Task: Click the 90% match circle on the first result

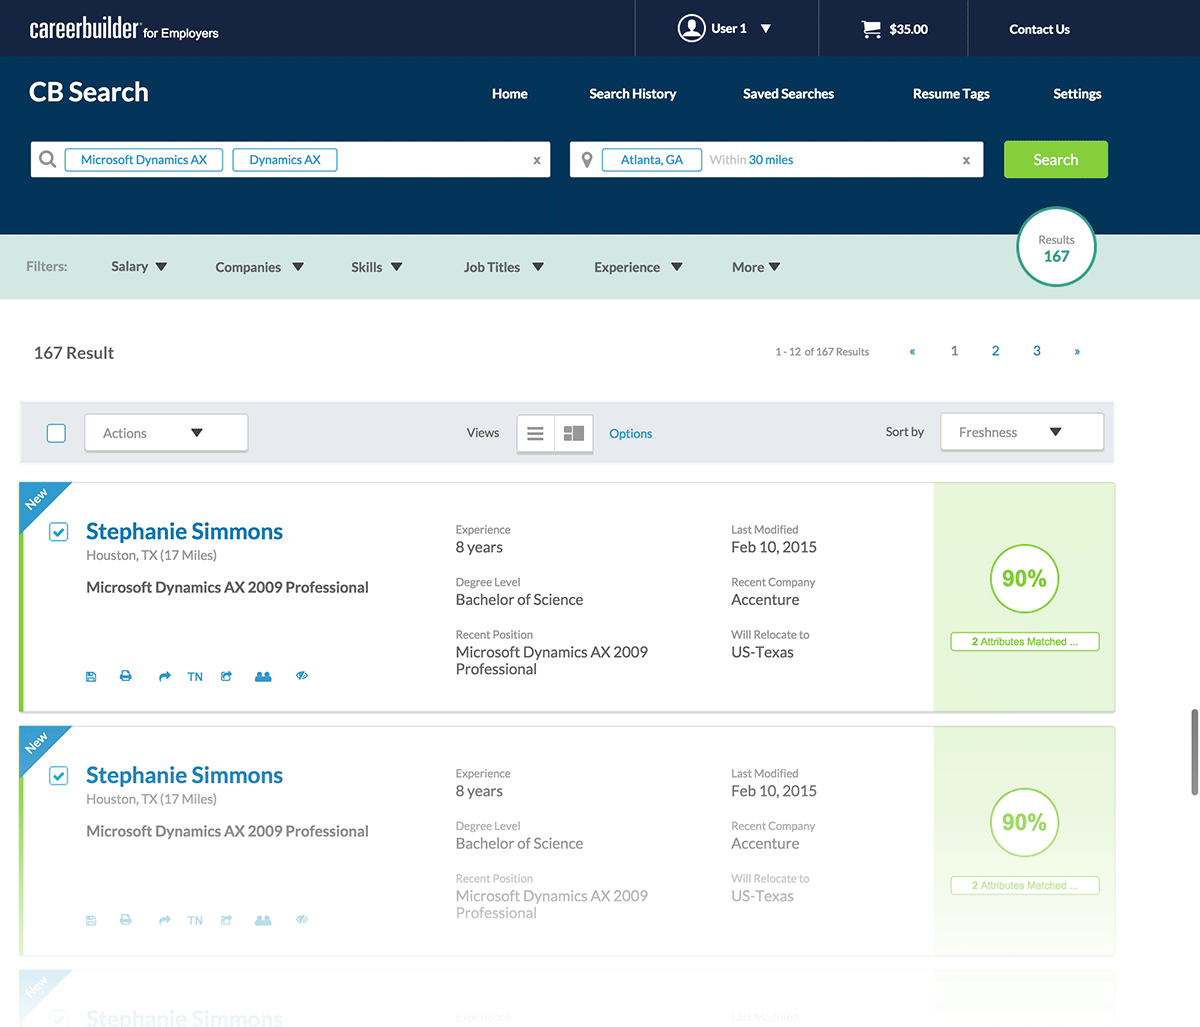Action: pyautogui.click(x=1024, y=579)
